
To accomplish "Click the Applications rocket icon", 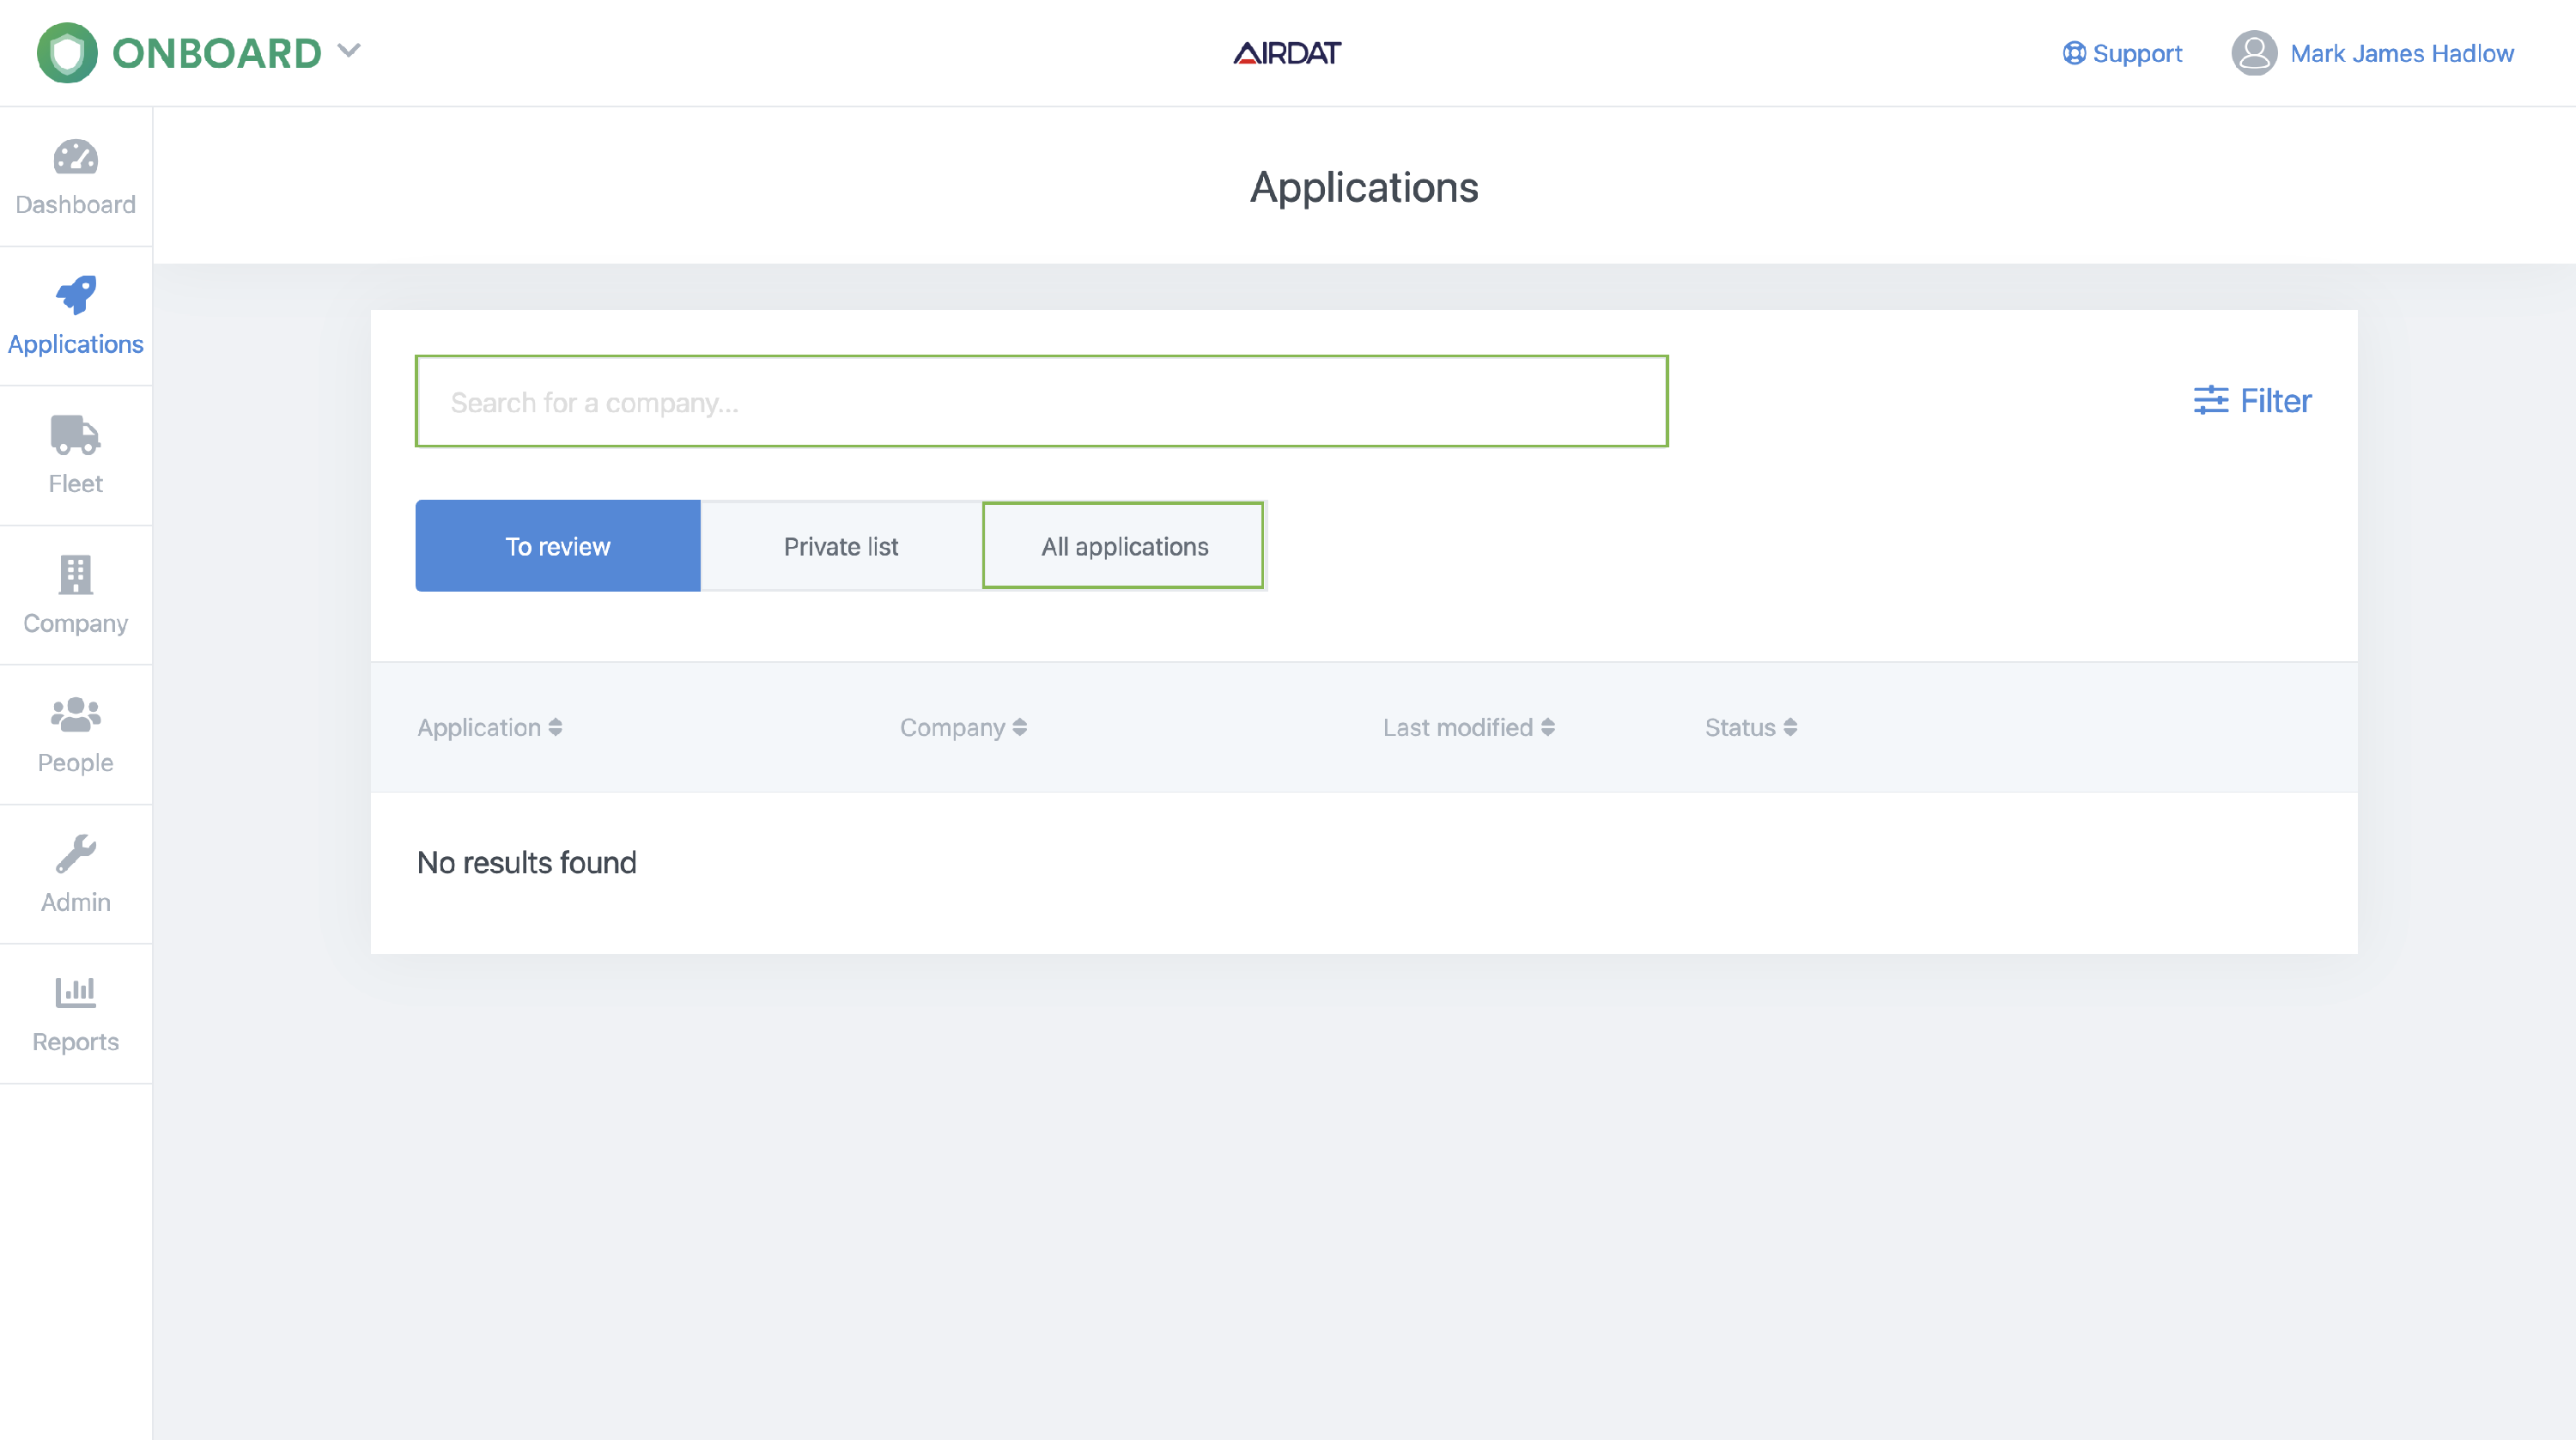I will click(x=75, y=295).
